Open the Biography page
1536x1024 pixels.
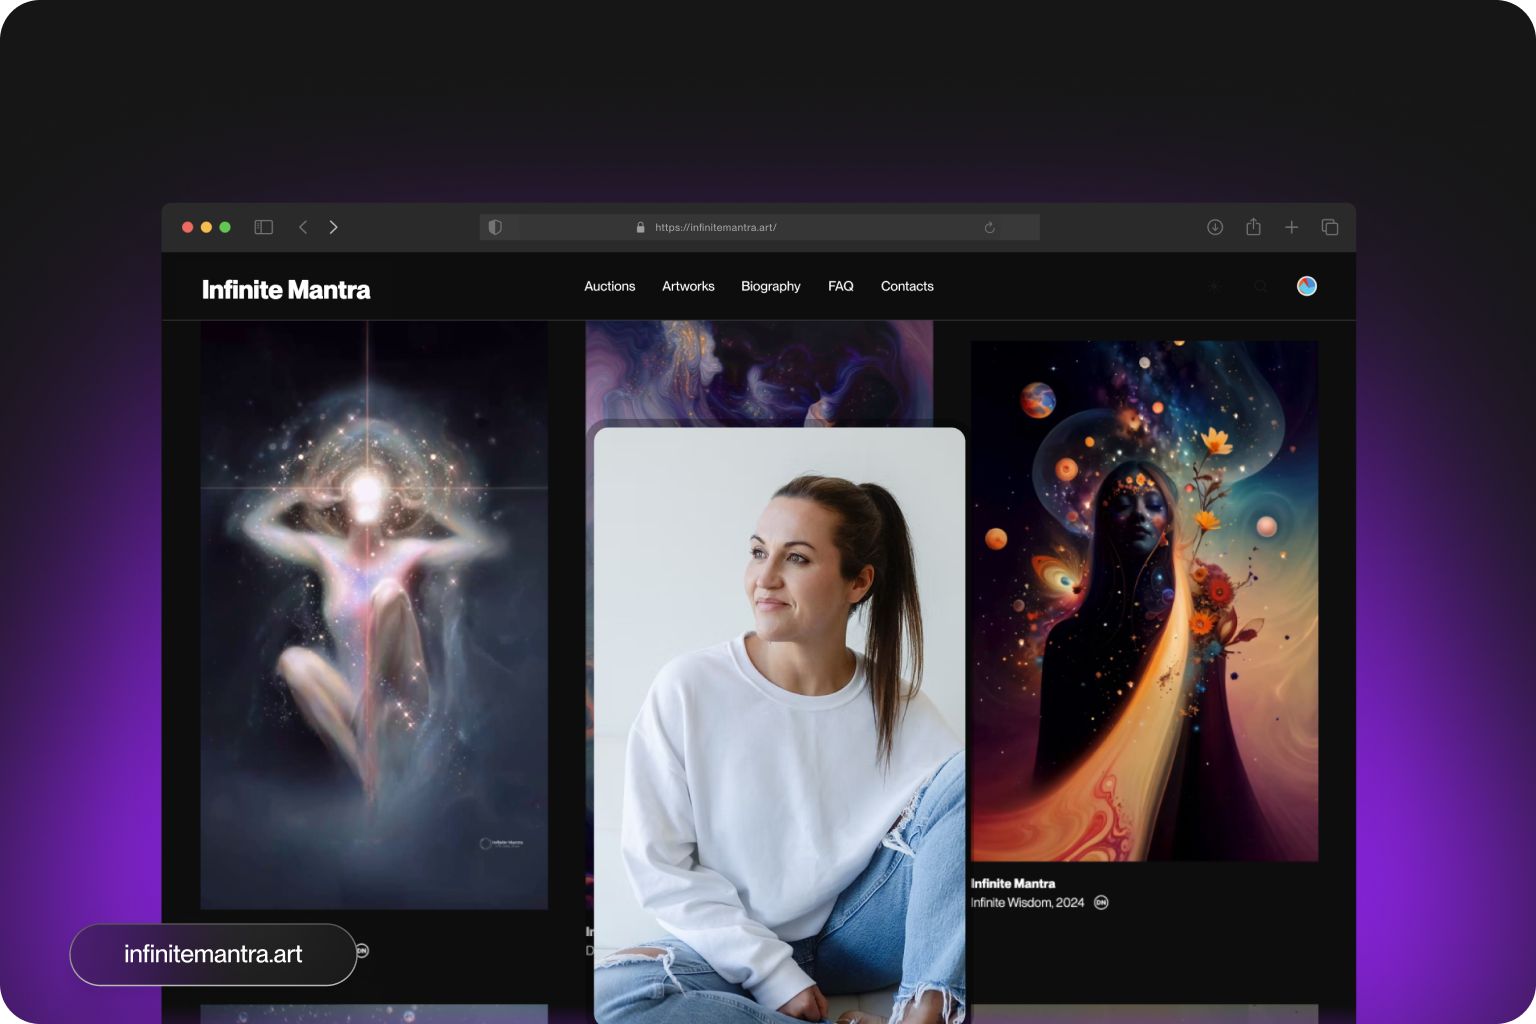tap(770, 286)
